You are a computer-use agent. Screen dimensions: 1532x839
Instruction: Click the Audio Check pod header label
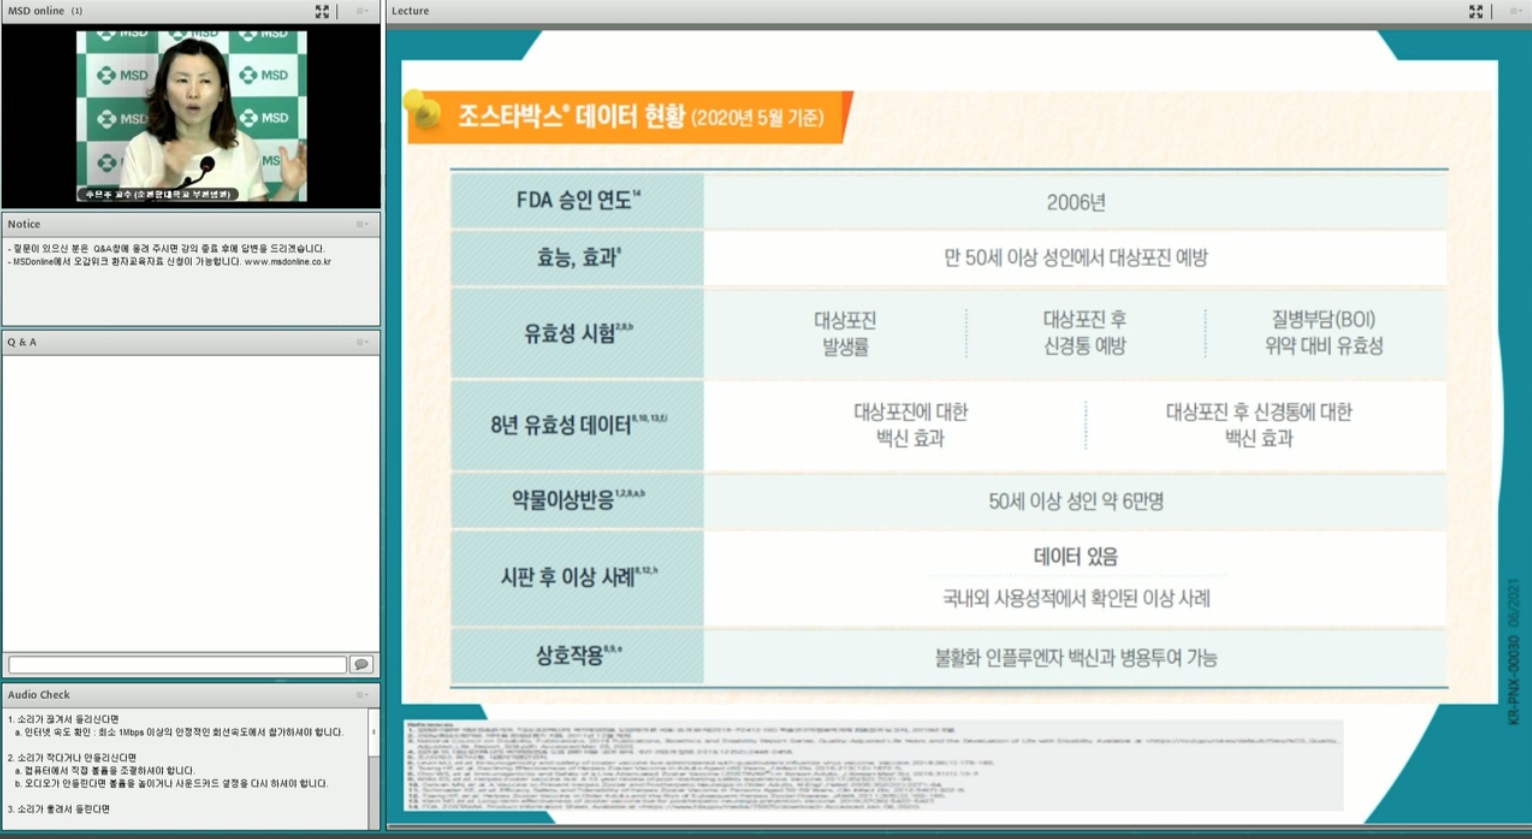39,694
